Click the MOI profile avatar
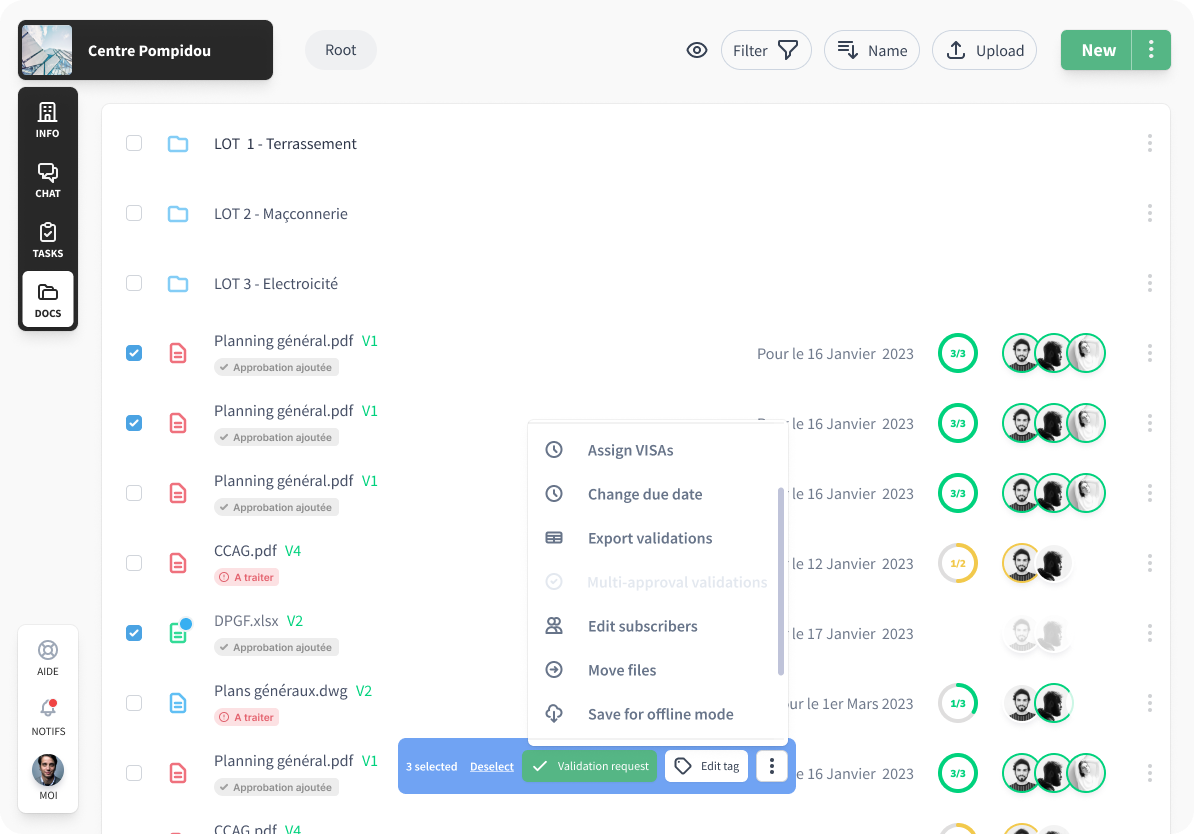Image resolution: width=1194 pixels, height=834 pixels. (47, 771)
